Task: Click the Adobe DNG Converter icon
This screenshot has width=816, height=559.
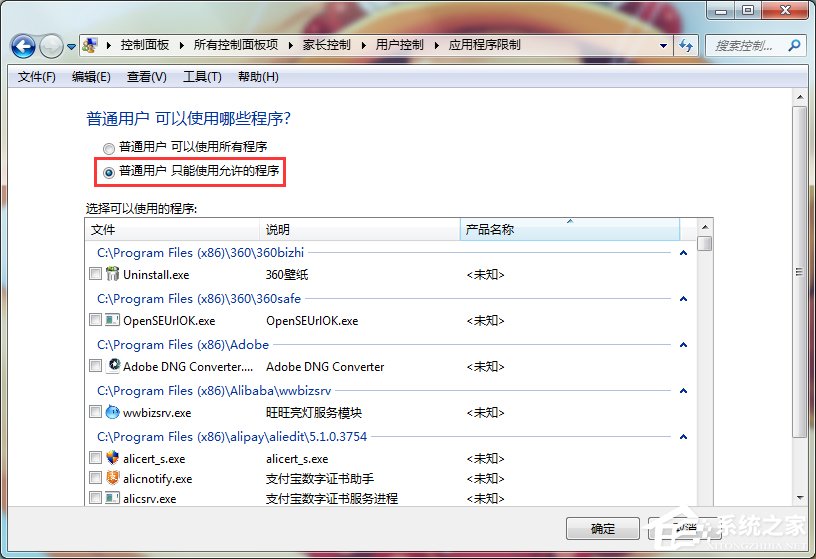Action: click(x=113, y=366)
